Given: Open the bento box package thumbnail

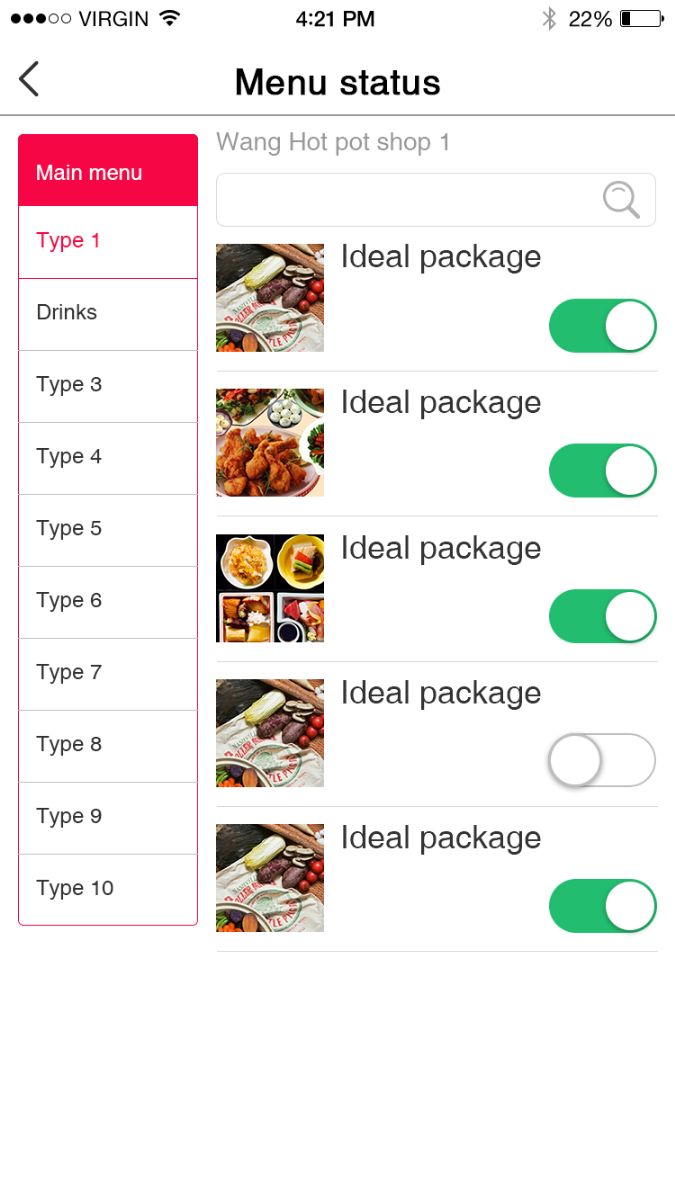Looking at the screenshot, I should click(270, 588).
